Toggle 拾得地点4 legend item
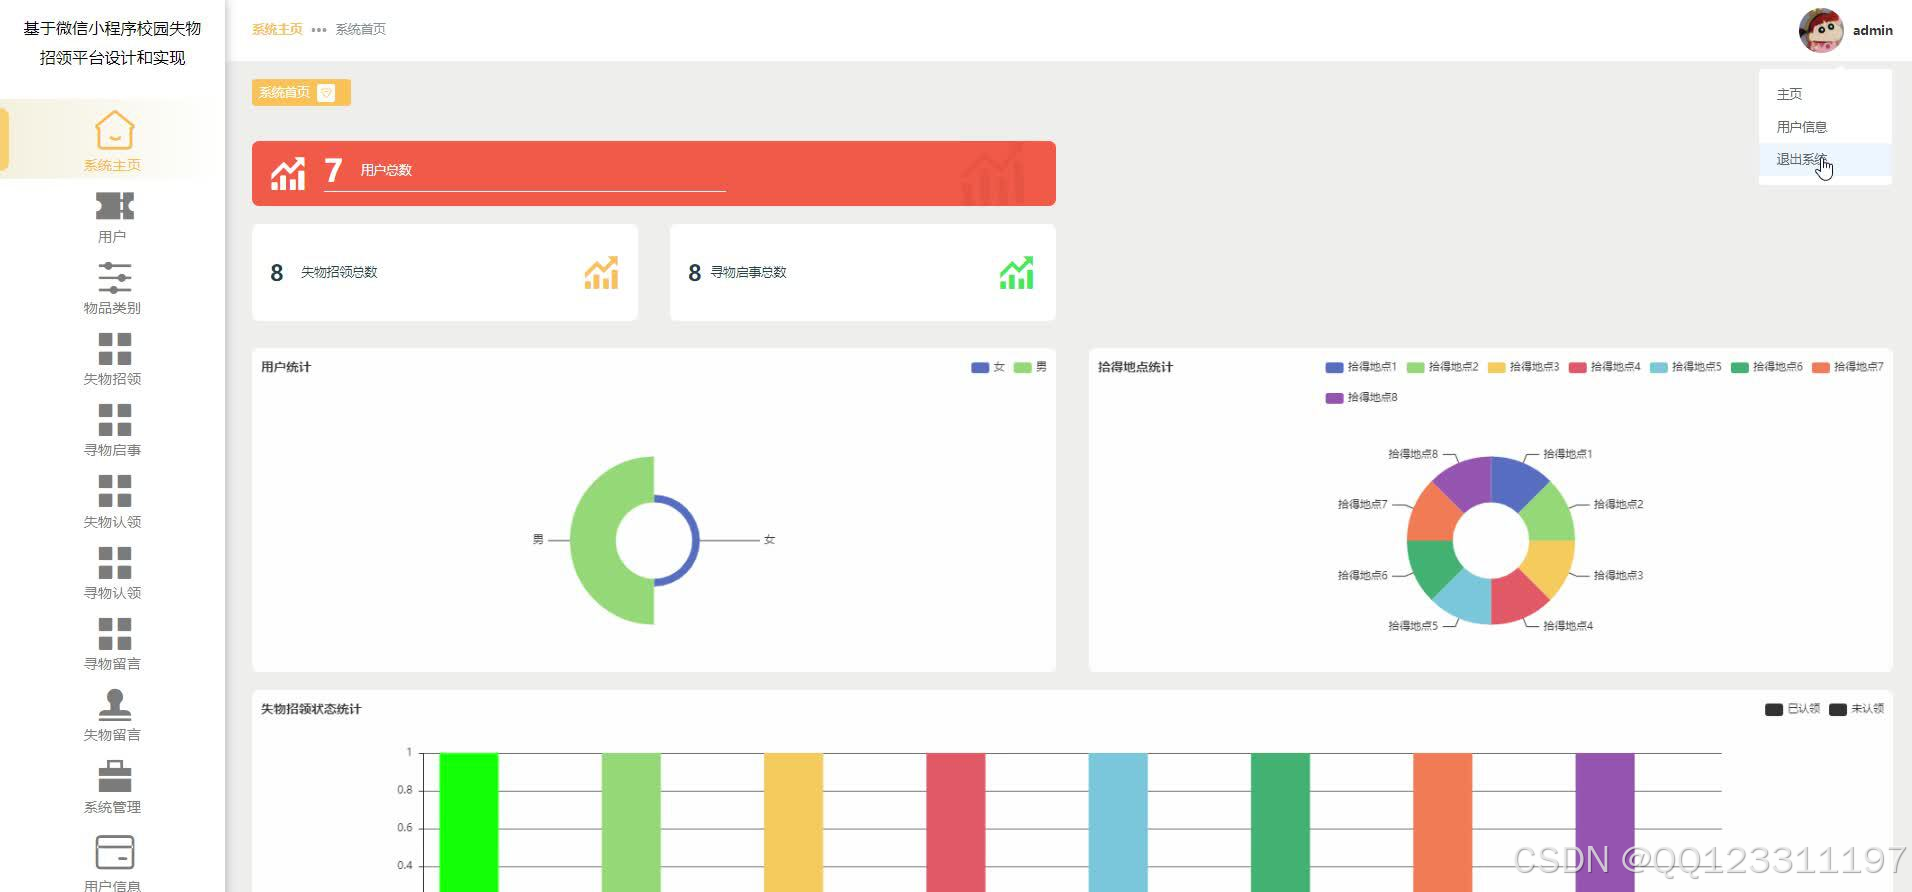Viewport: 1912px width, 892px height. click(x=1605, y=367)
